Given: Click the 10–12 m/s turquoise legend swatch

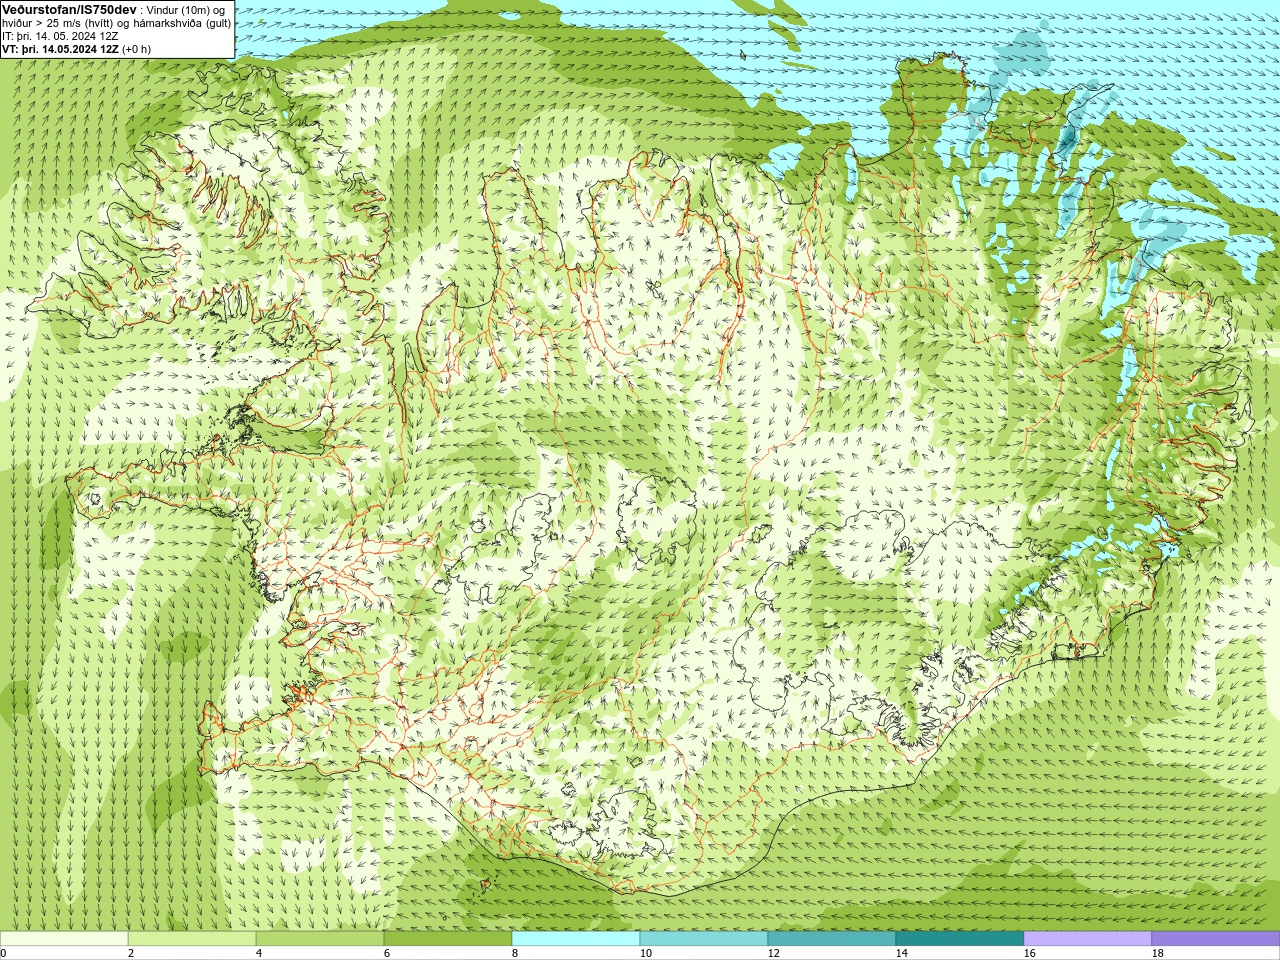Looking at the screenshot, I should (704, 939).
